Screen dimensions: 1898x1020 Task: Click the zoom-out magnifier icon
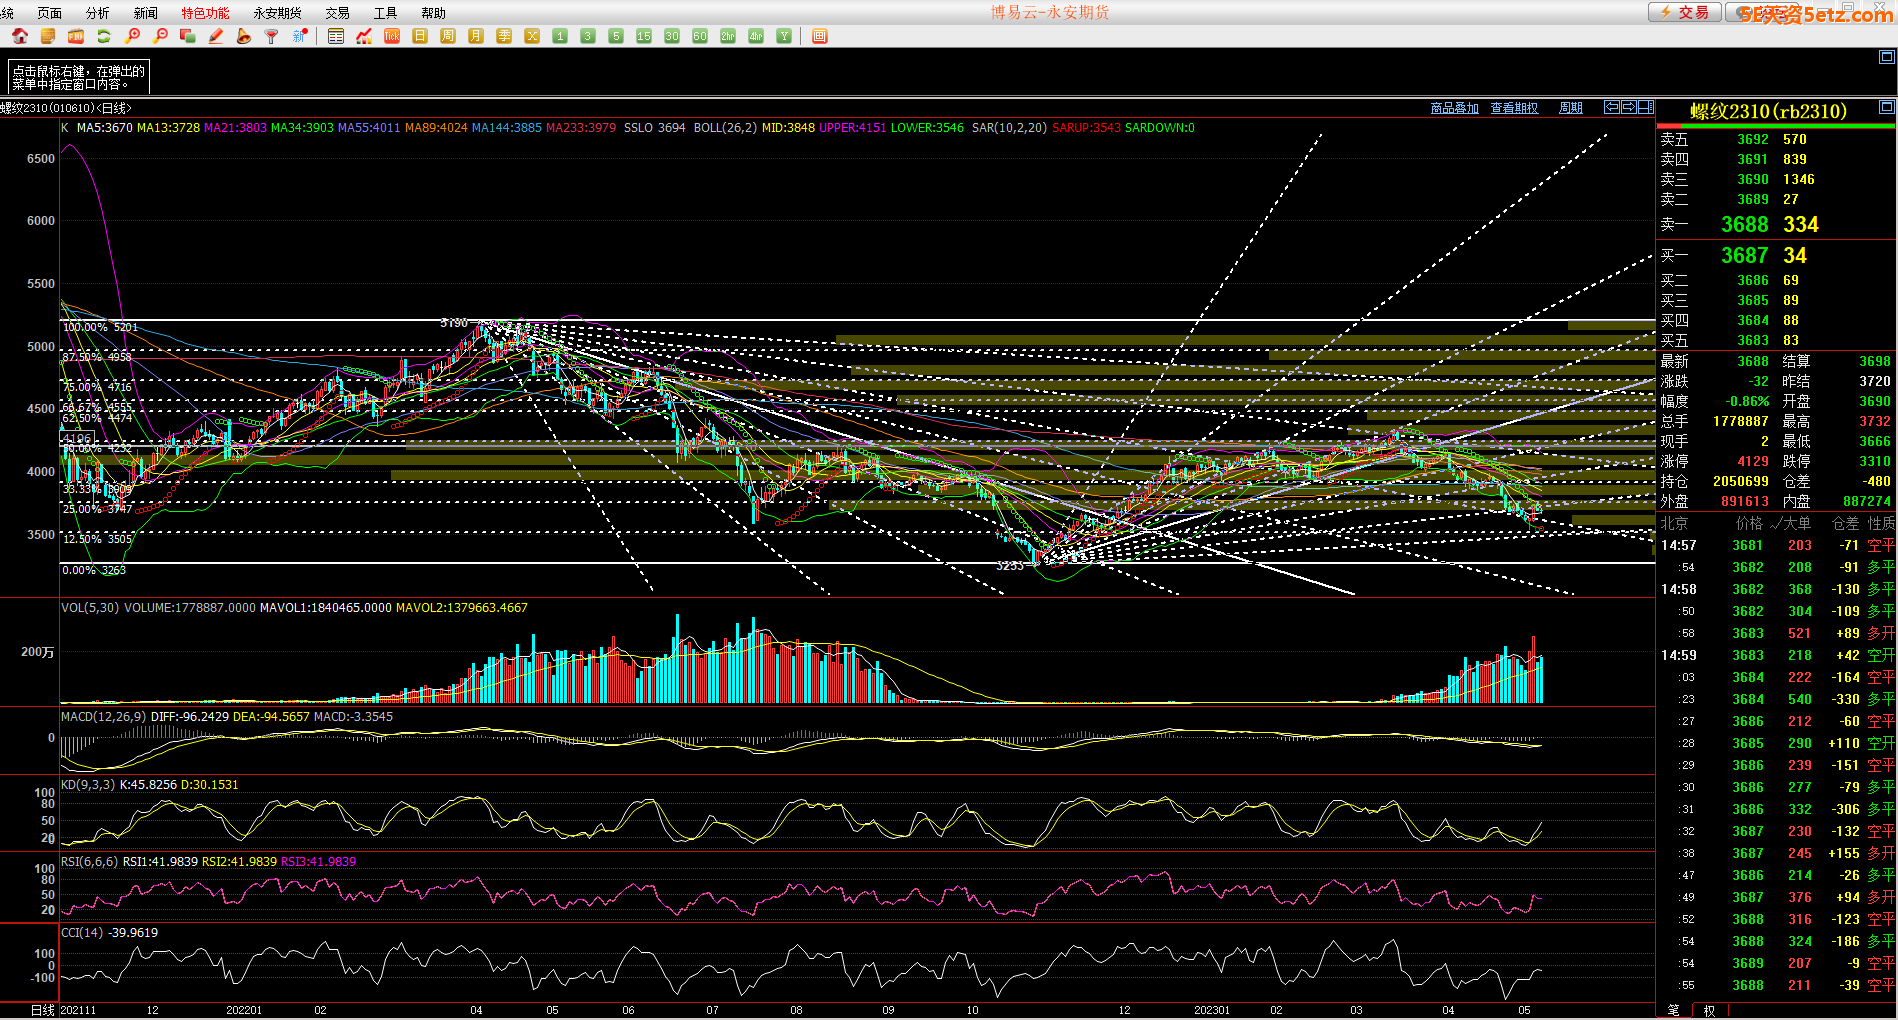(x=160, y=36)
